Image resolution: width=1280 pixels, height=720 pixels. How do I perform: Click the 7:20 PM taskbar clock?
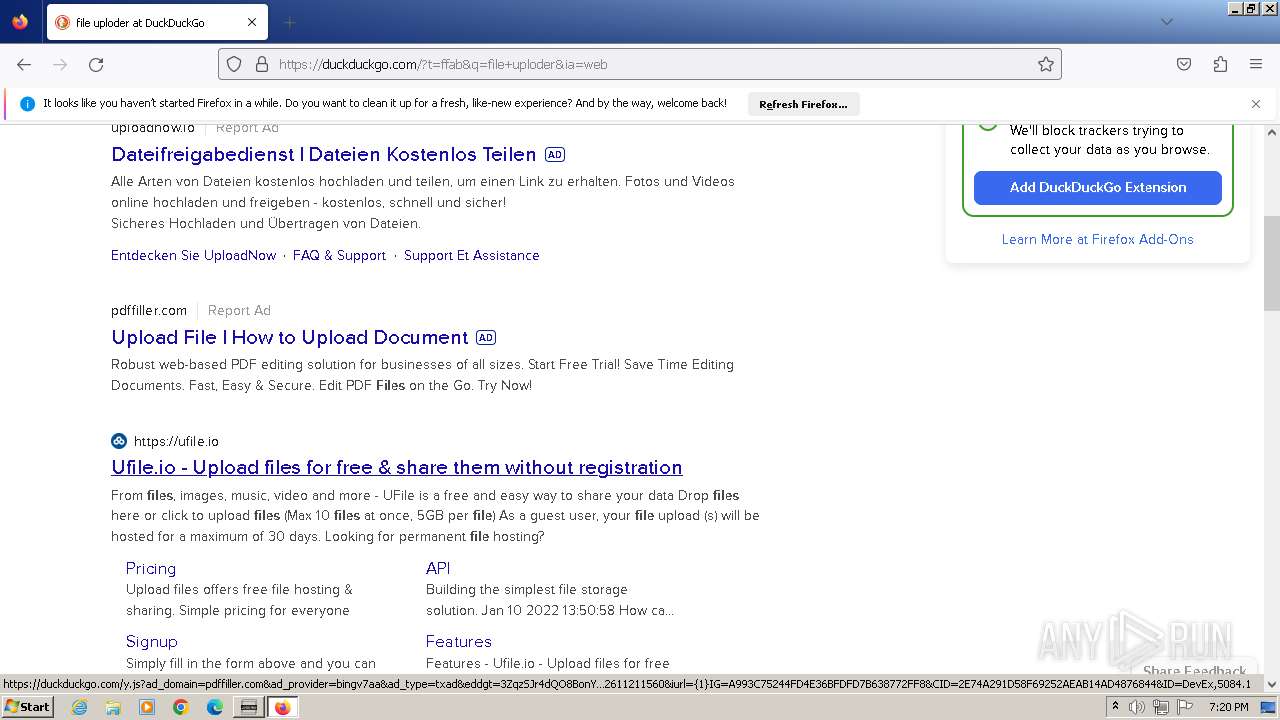coord(1228,707)
